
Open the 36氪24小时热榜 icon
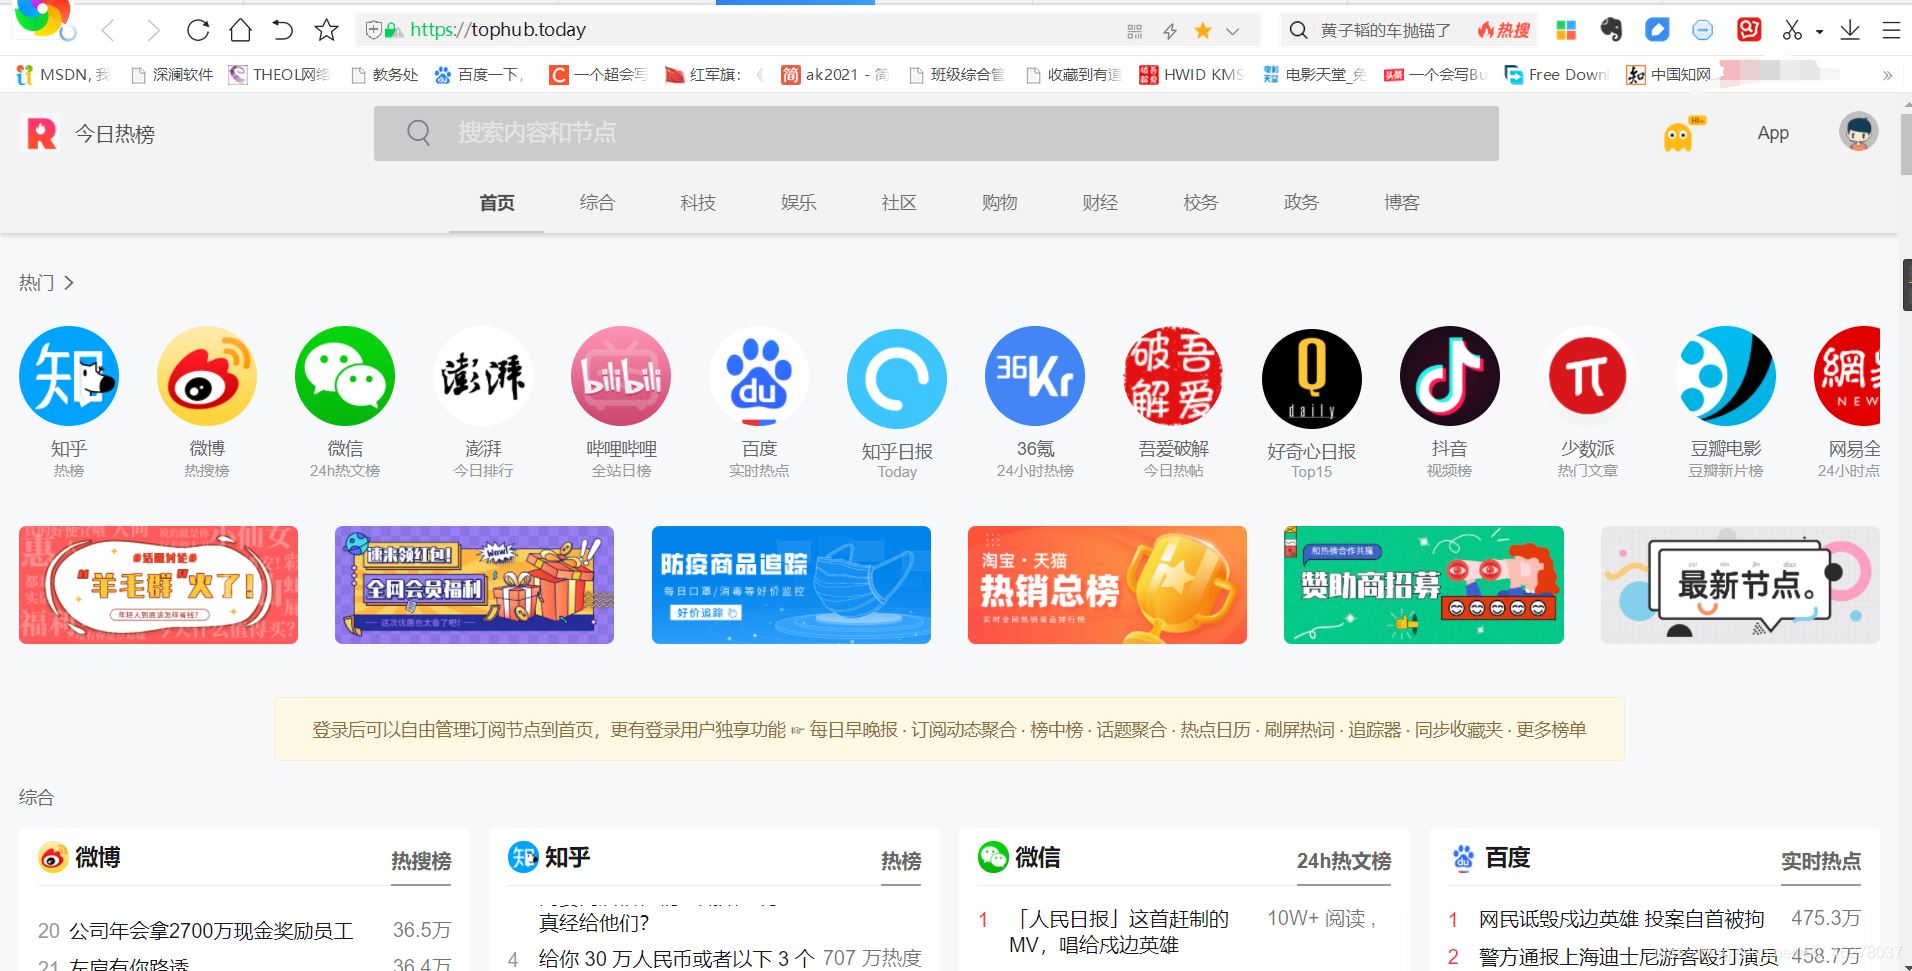(x=1034, y=376)
